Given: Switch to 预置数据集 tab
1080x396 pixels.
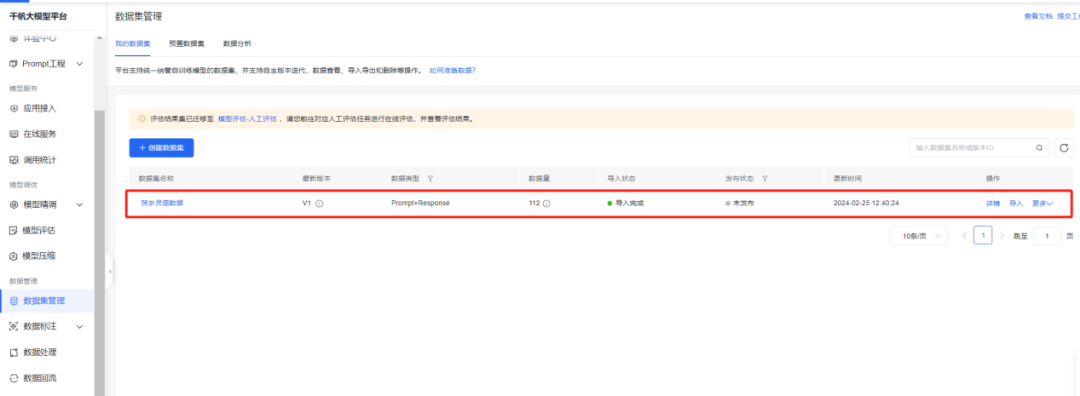Looking at the screenshot, I should click(187, 43).
